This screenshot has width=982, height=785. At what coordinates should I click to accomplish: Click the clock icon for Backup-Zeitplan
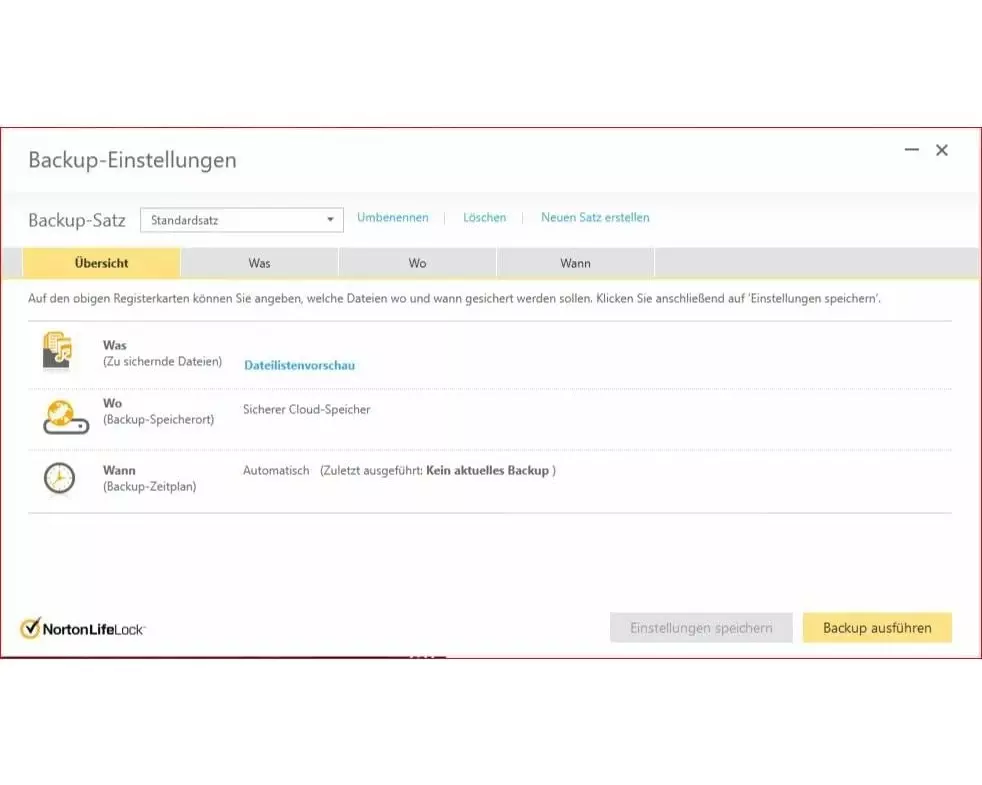59,478
